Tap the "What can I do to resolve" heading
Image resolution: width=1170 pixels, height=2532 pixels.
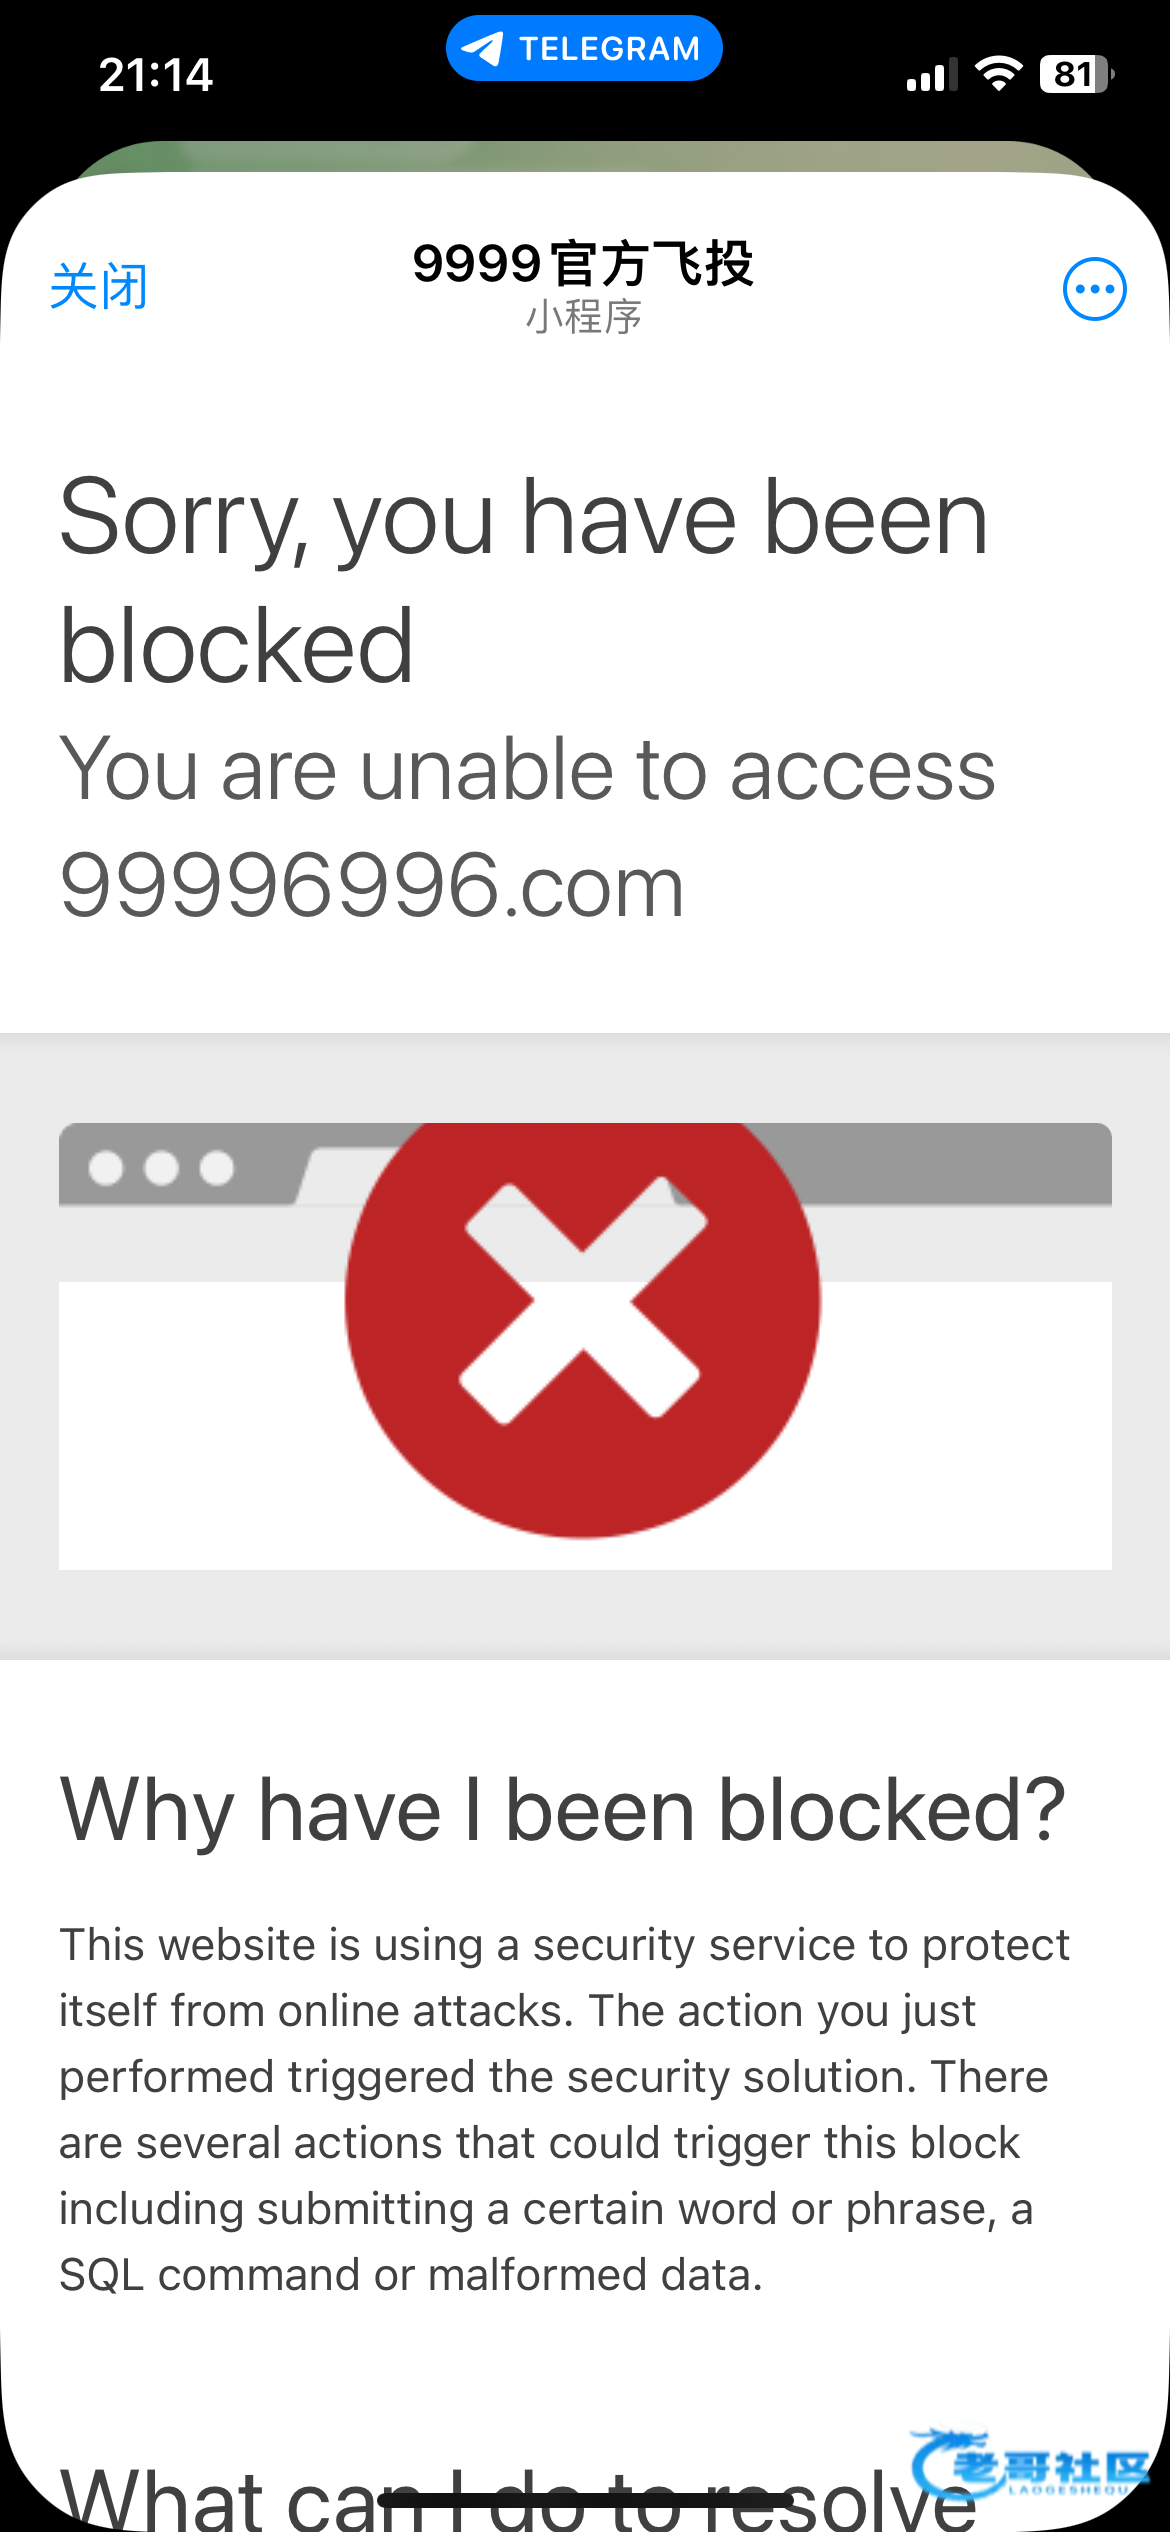click(x=518, y=2497)
